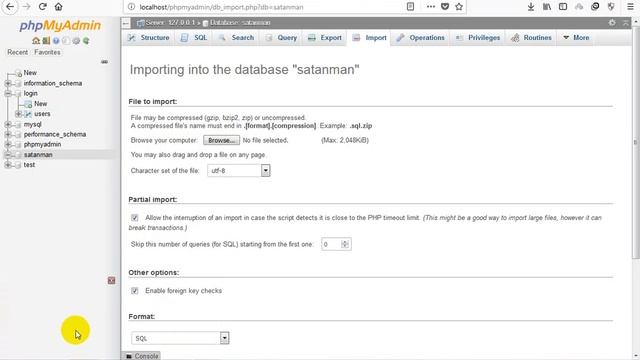Switch to the Structure tab
The width and height of the screenshot is (640, 360).
coord(149,38)
